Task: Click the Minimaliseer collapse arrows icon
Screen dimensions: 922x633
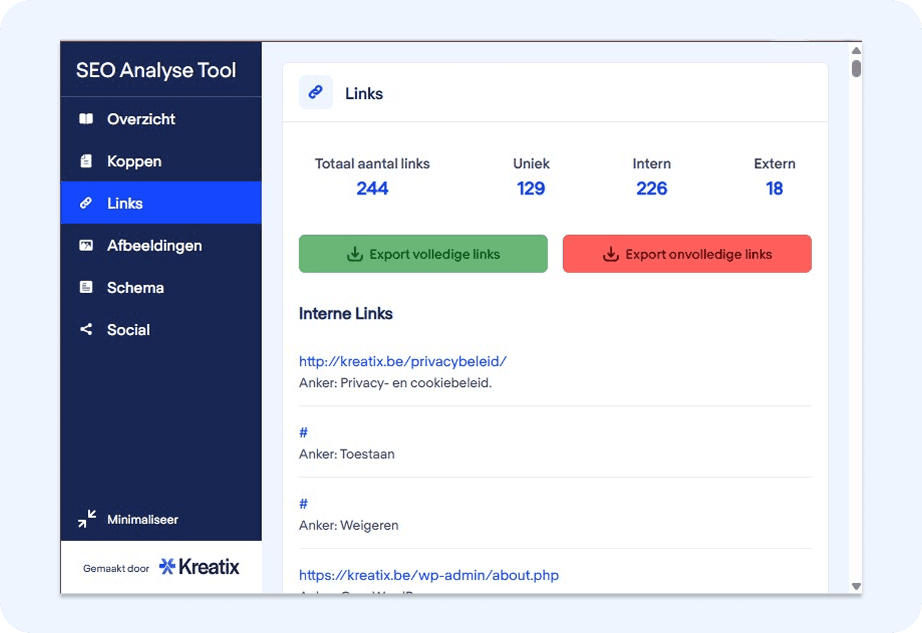Action: click(x=87, y=519)
